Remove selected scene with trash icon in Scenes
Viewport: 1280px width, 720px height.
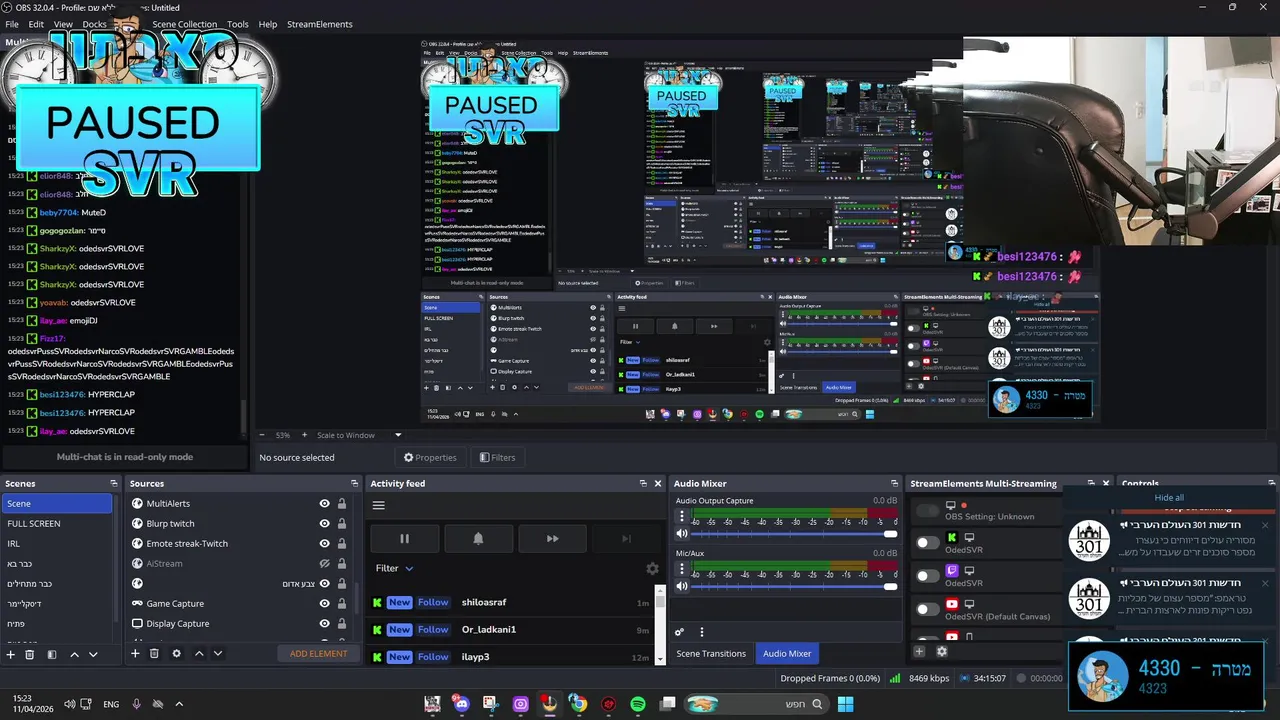point(30,654)
